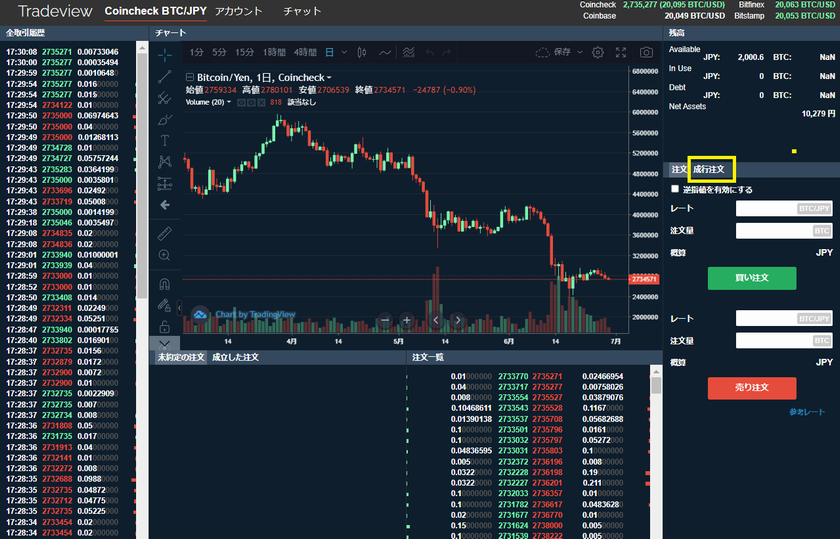Click the buy レート input field
Image resolution: width=840 pixels, height=539 pixels.
pos(784,209)
